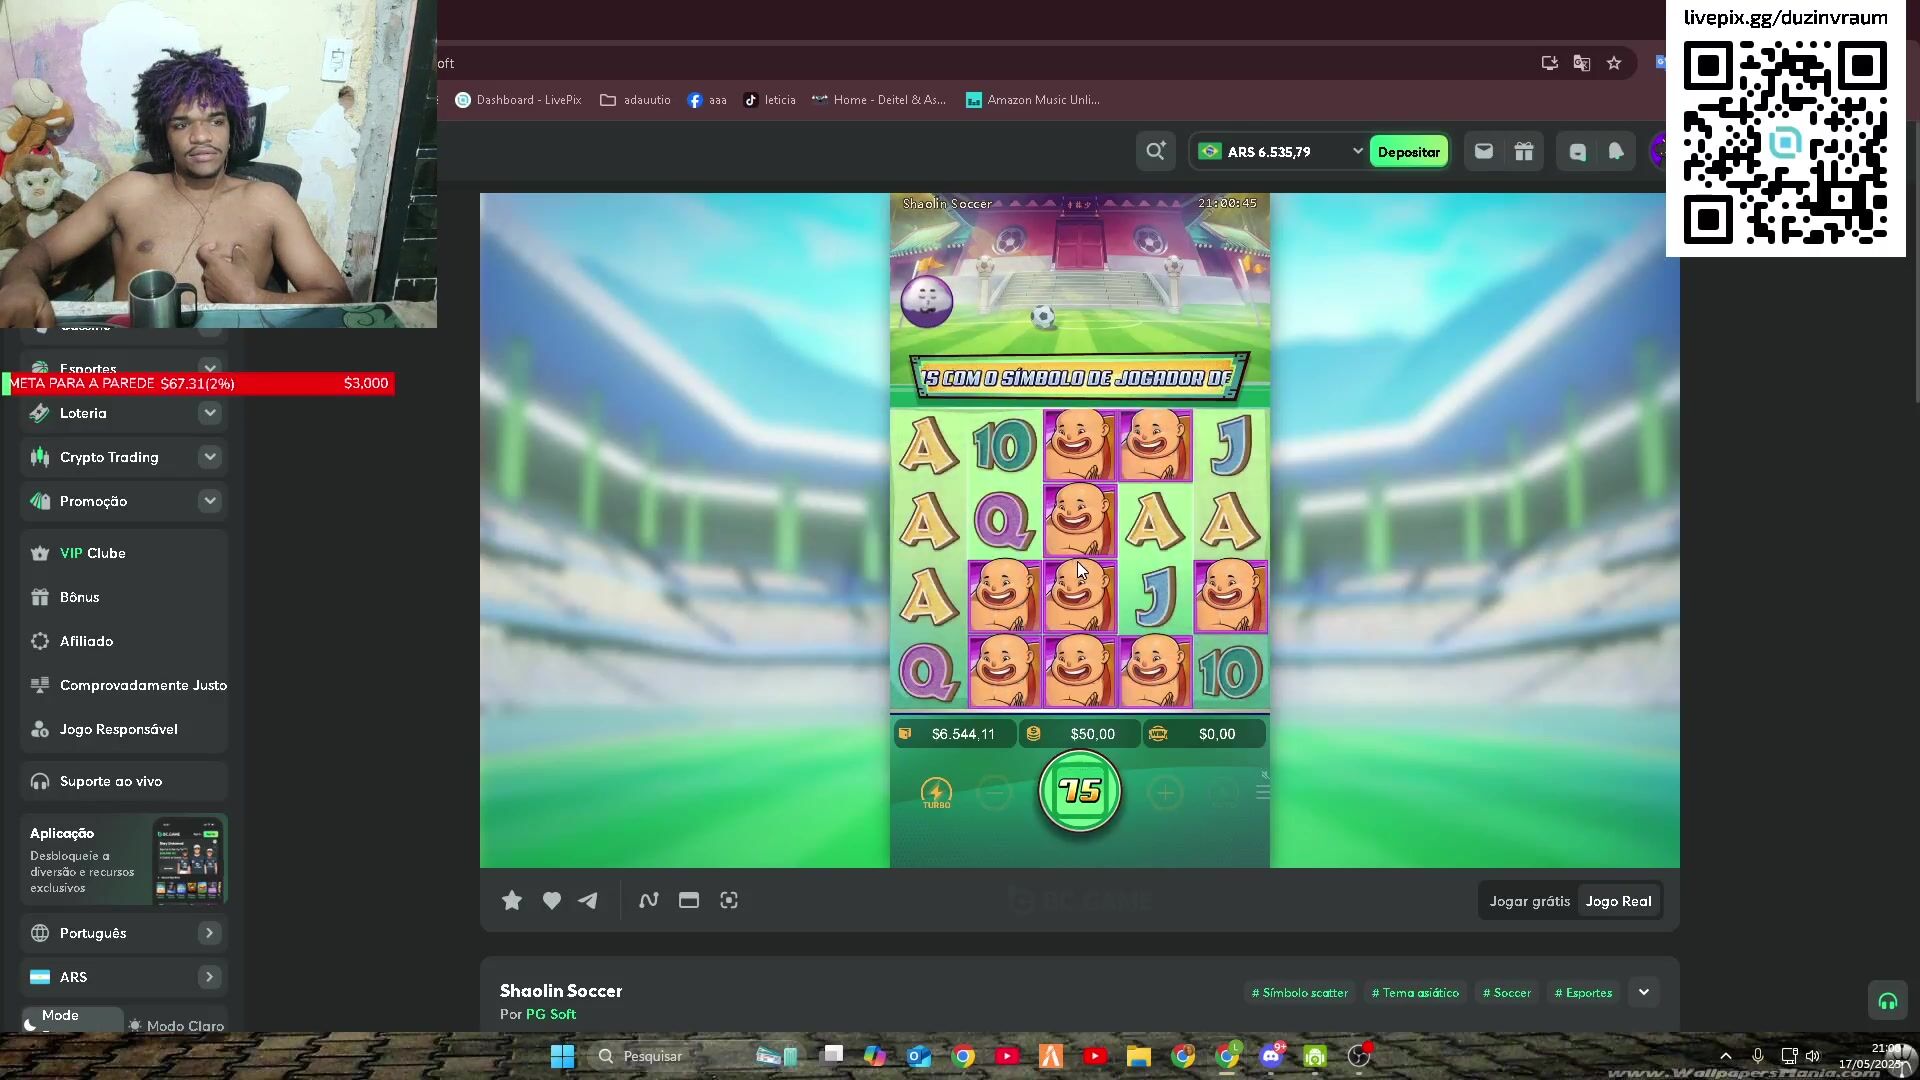
Task: Open VIP Clube in the sidebar
Action: (x=124, y=553)
